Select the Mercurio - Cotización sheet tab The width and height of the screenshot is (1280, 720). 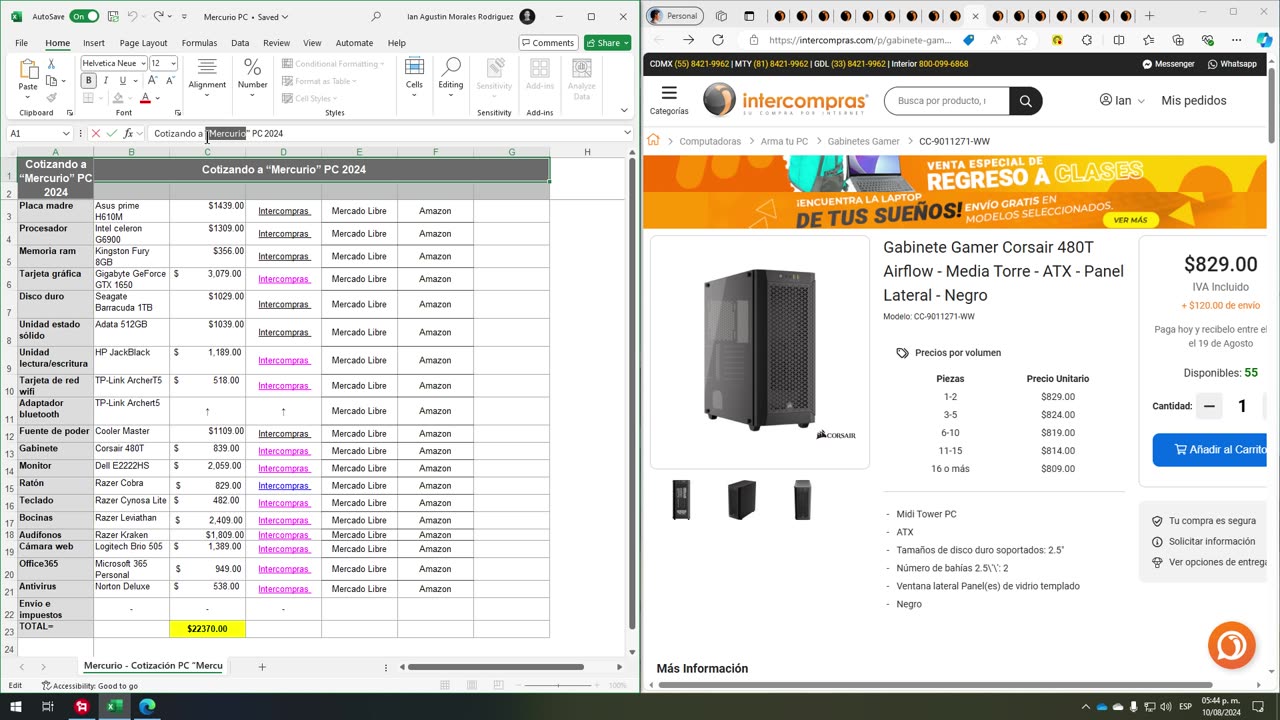153,666
